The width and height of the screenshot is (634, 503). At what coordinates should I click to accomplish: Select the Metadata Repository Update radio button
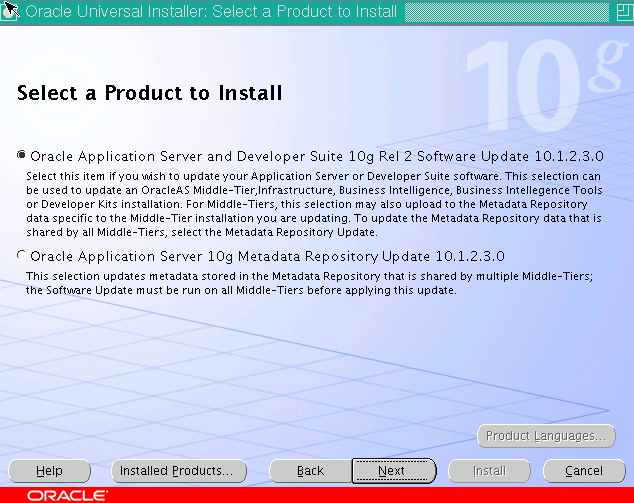21,255
